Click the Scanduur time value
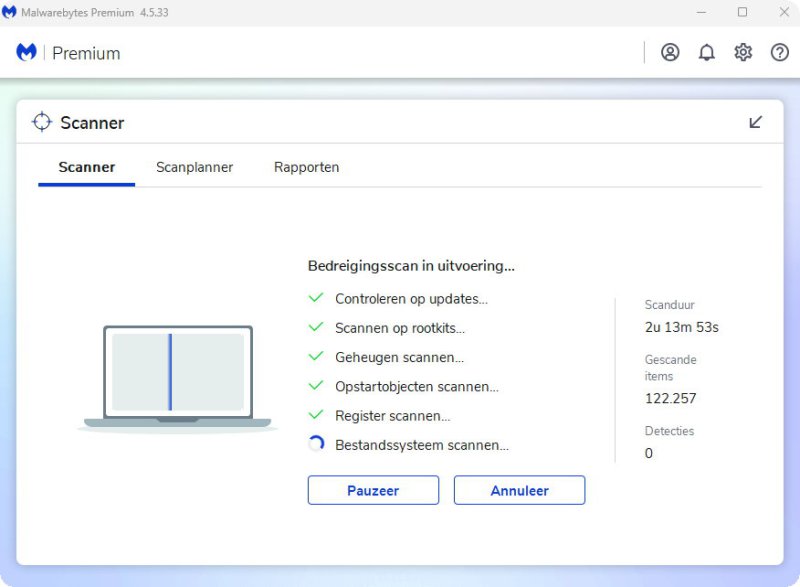 pyautogui.click(x=682, y=327)
